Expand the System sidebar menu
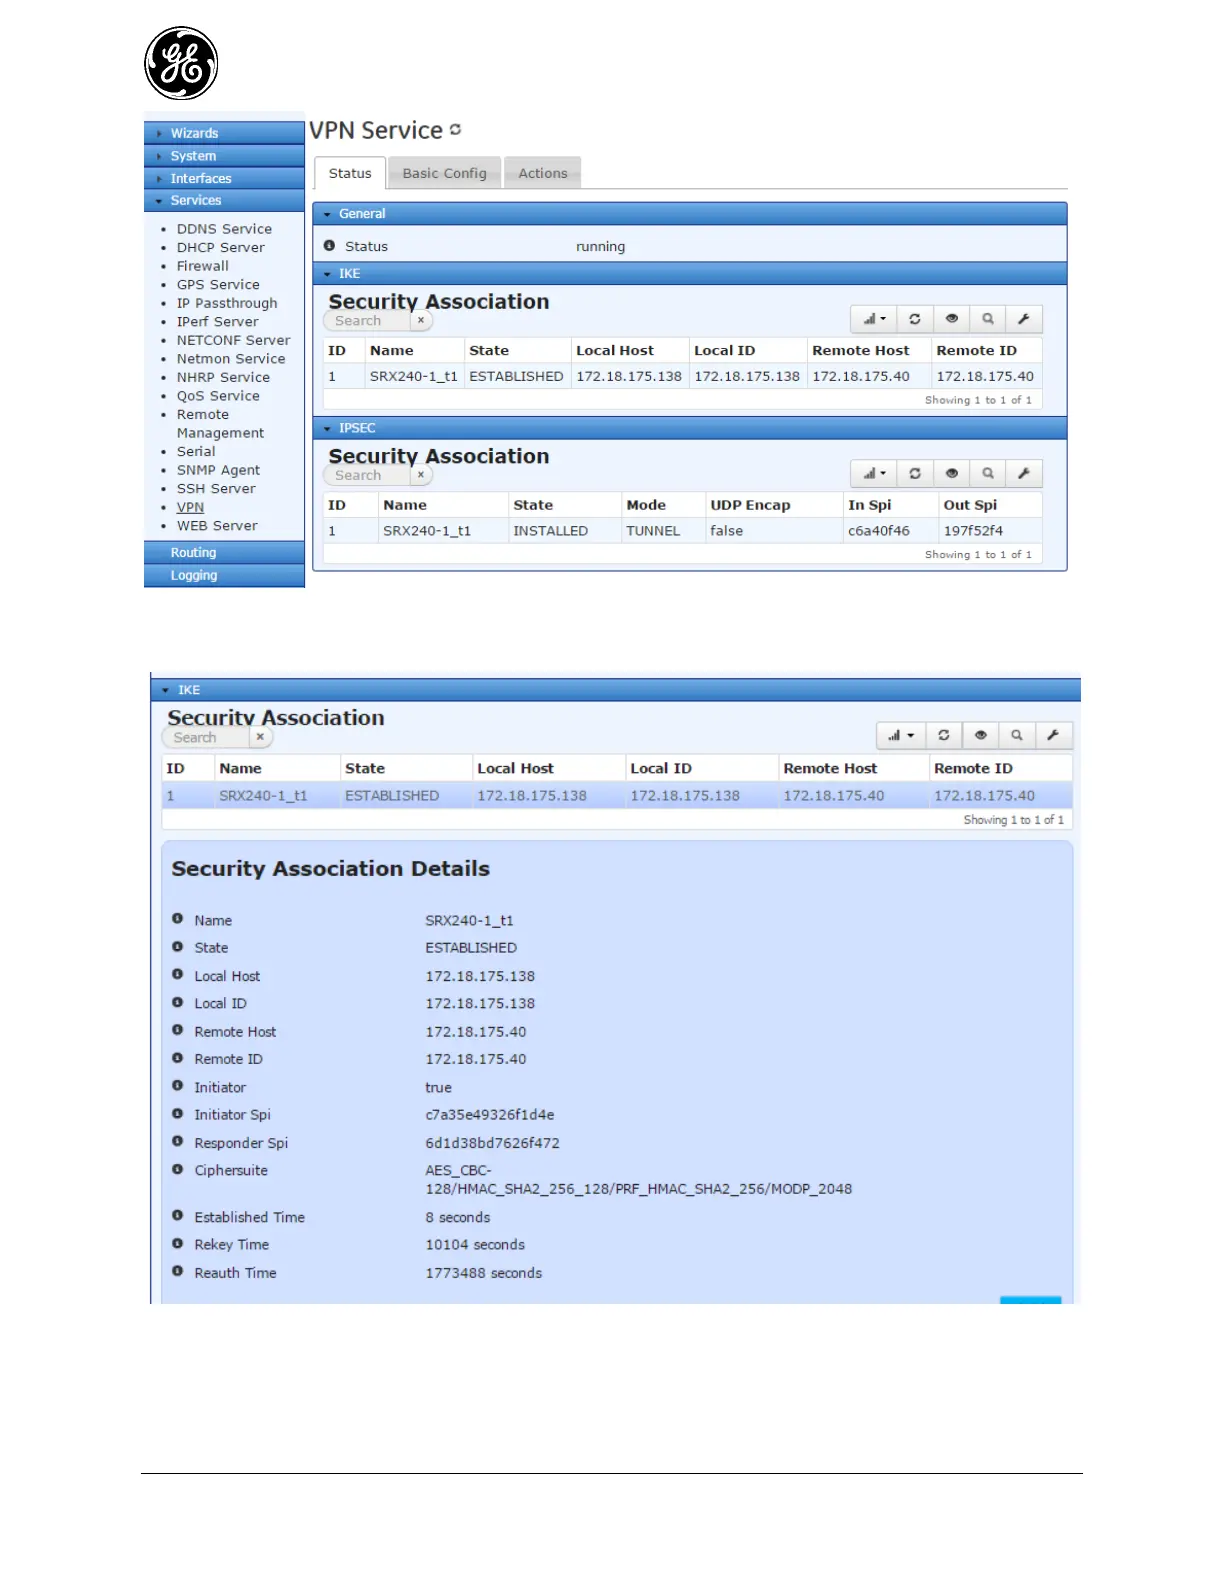Screen dimensions: 1224x1584 [224, 156]
